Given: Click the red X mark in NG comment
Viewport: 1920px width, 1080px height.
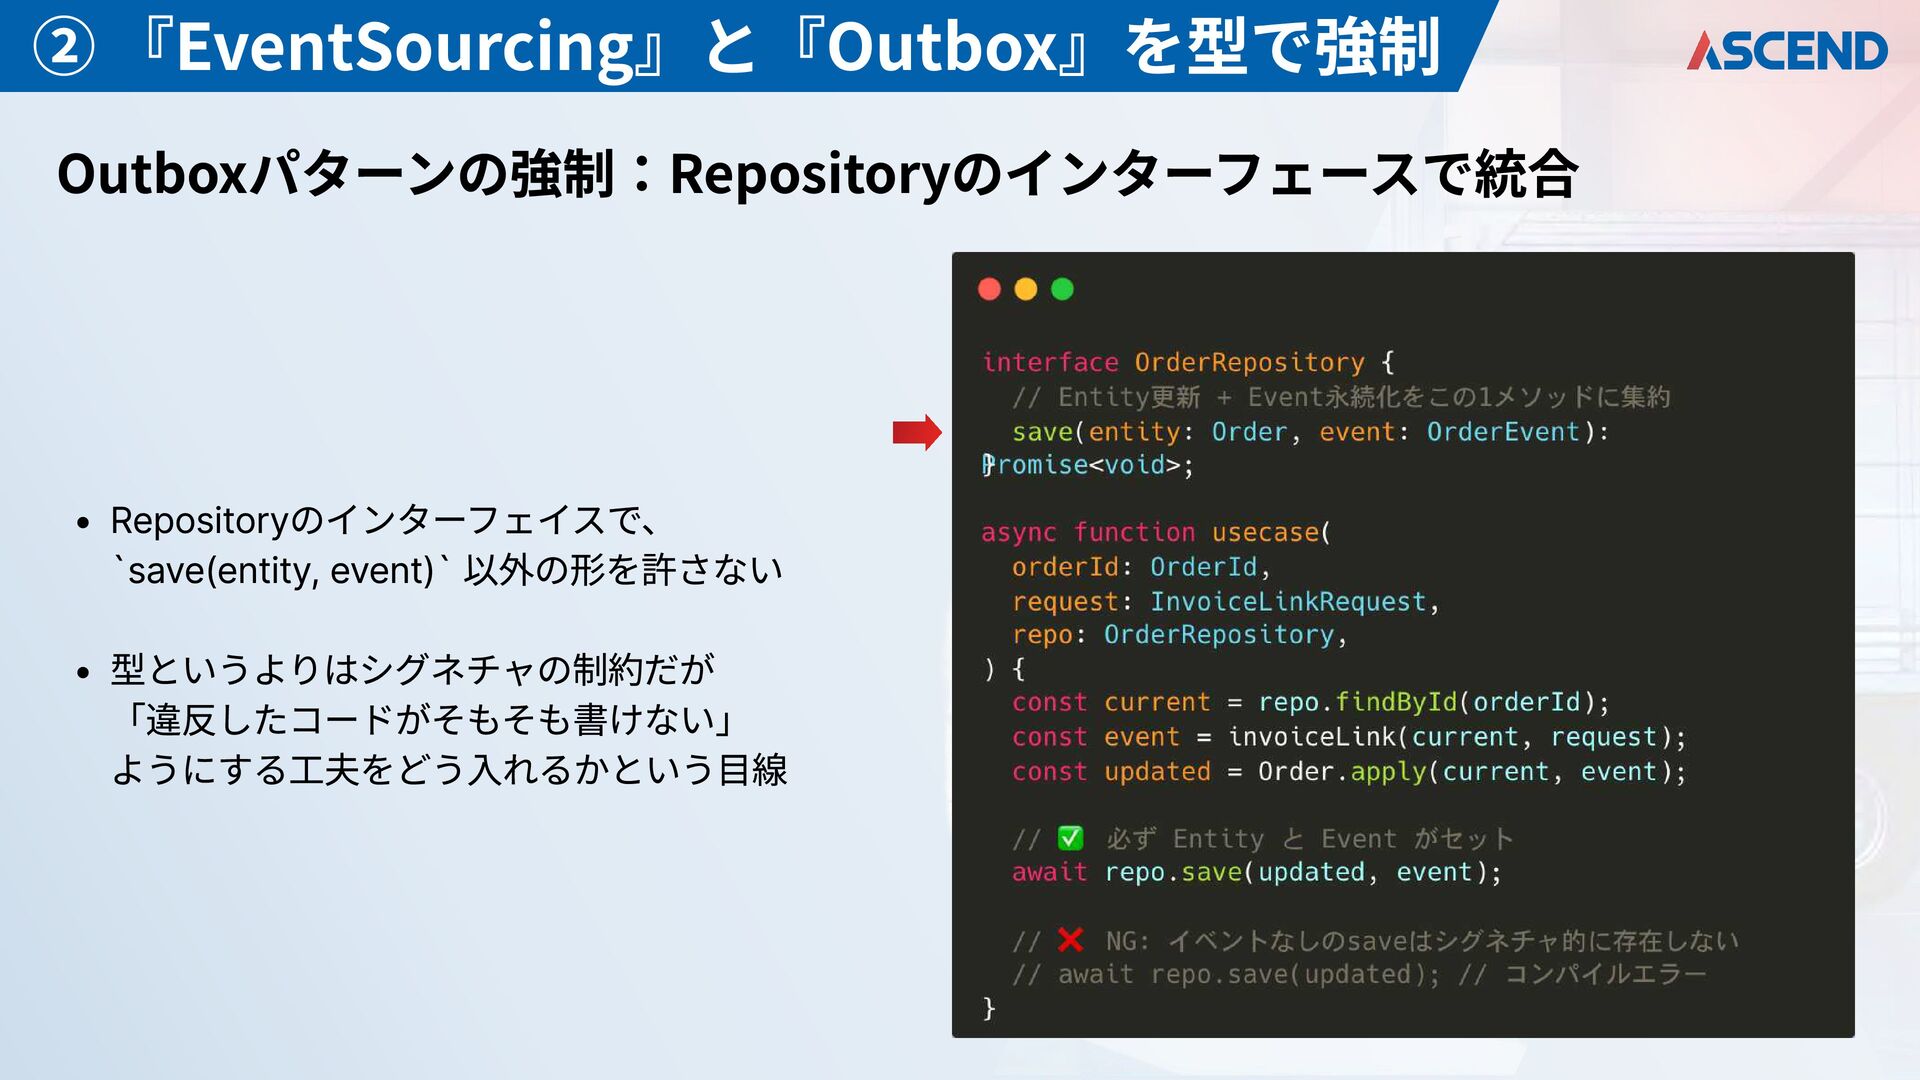Looking at the screenshot, I should [x=1070, y=940].
